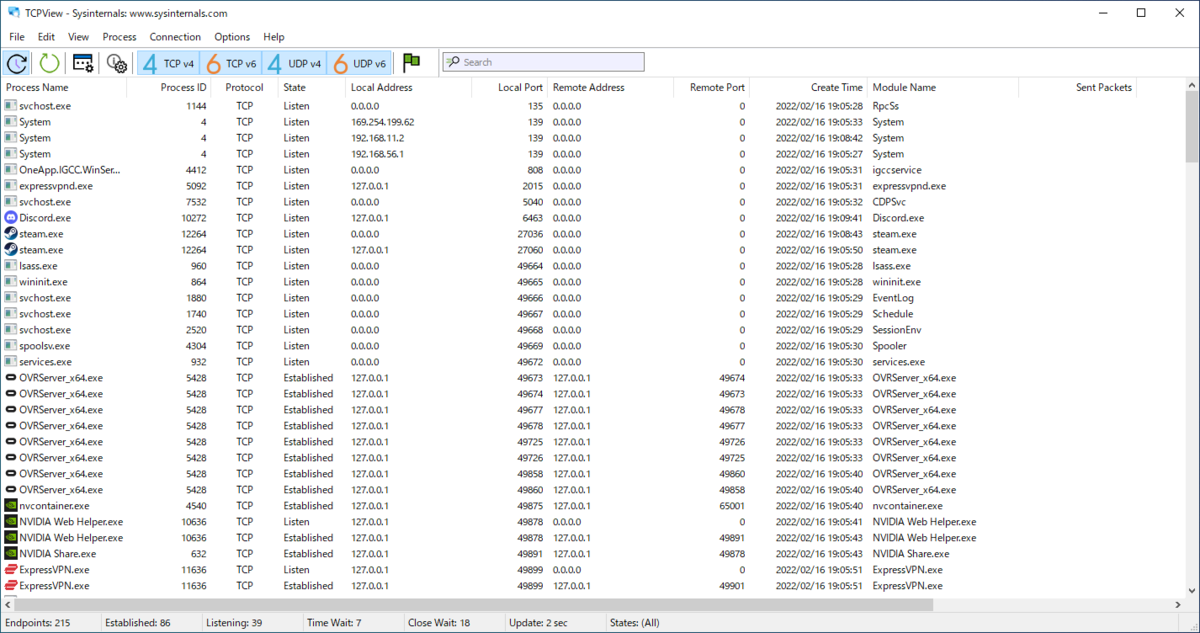The width and height of the screenshot is (1200, 633).
Task: Click the spoolsv.exe process icon
Action: tap(11, 345)
